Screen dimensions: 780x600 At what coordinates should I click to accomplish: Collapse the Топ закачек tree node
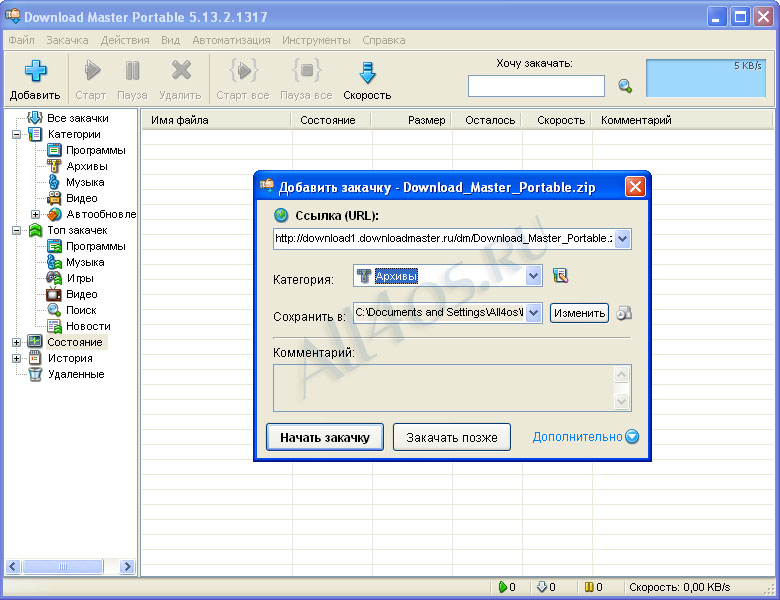point(16,230)
